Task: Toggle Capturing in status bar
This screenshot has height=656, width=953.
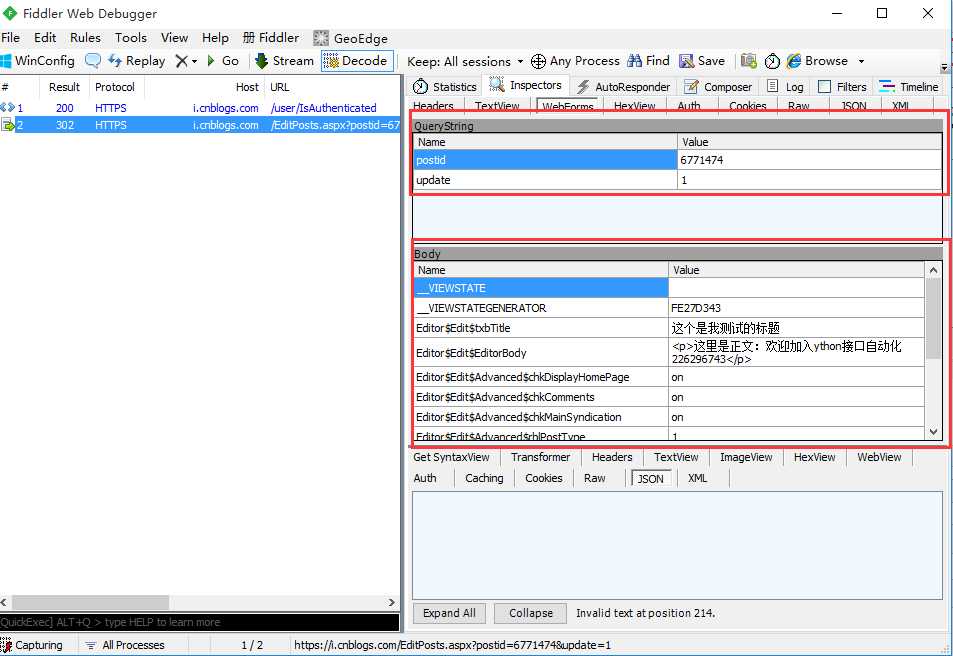Action: coord(33,645)
